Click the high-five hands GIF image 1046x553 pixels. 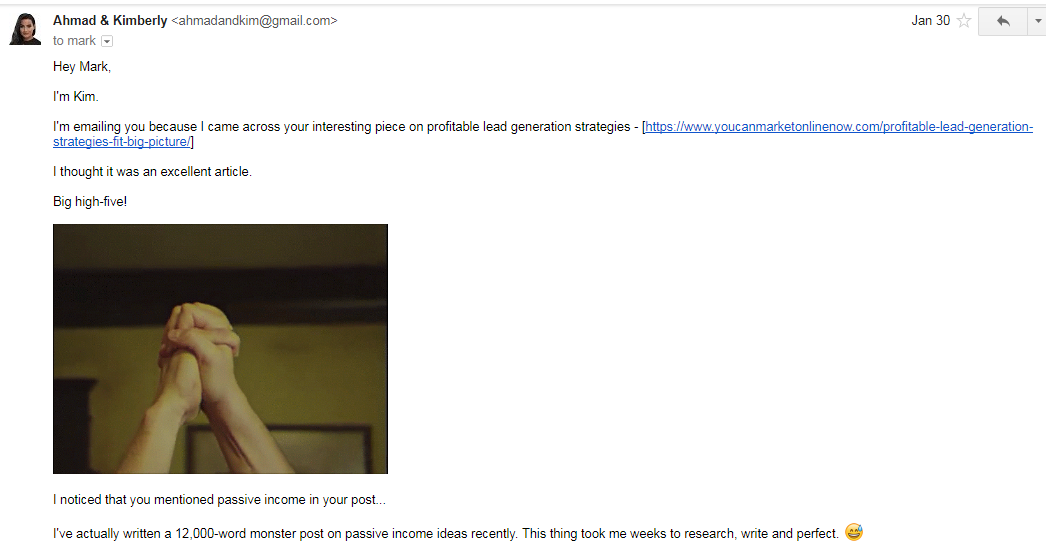coord(220,348)
